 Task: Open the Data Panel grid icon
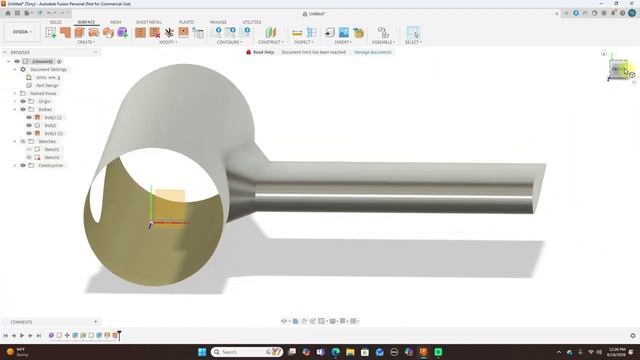[17, 13]
